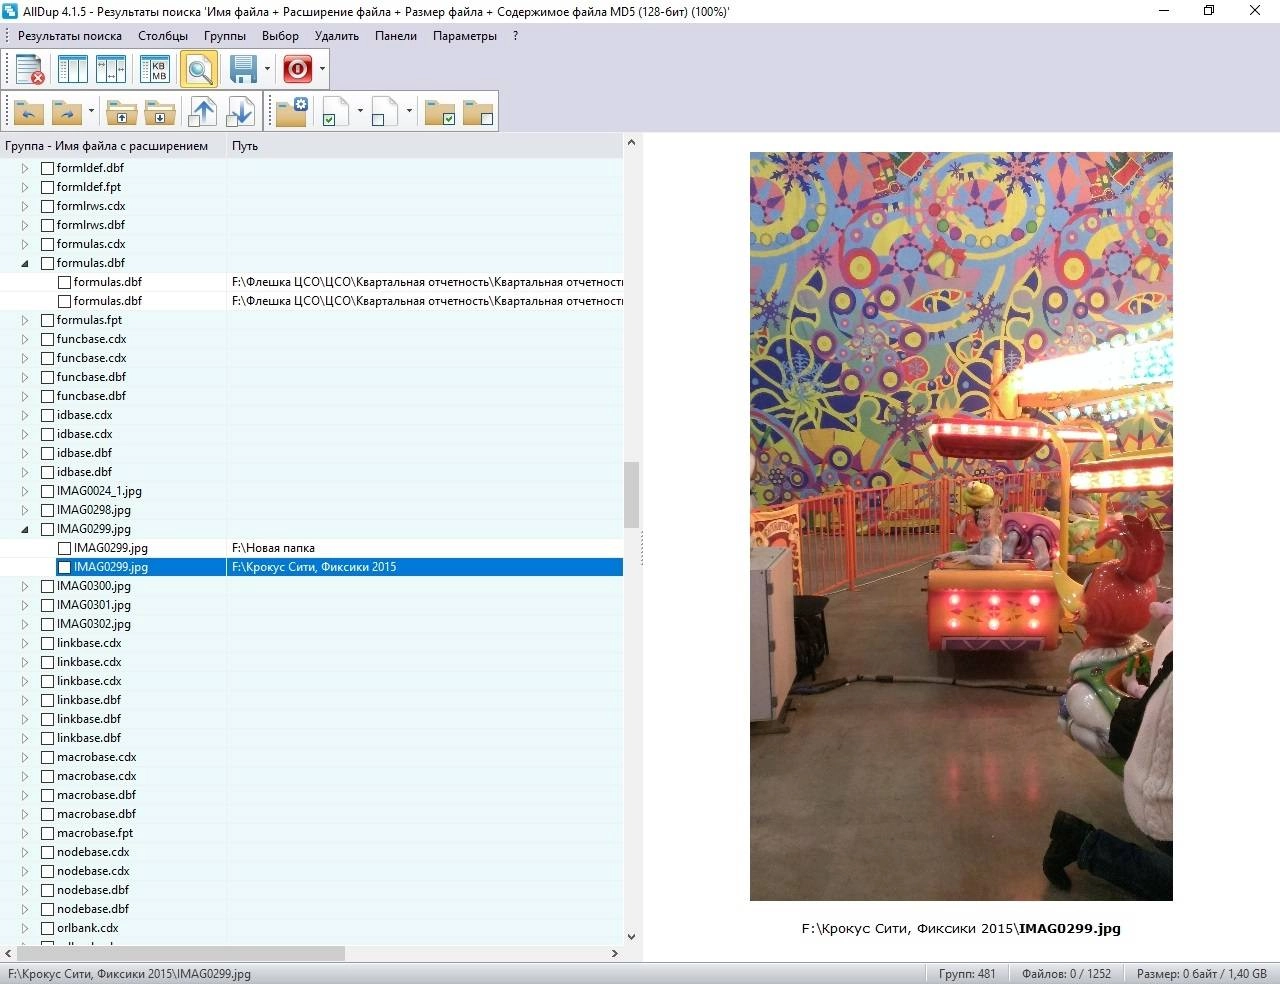Expand the macrobase.fpt group
The height and width of the screenshot is (984, 1280).
pyautogui.click(x=25, y=833)
